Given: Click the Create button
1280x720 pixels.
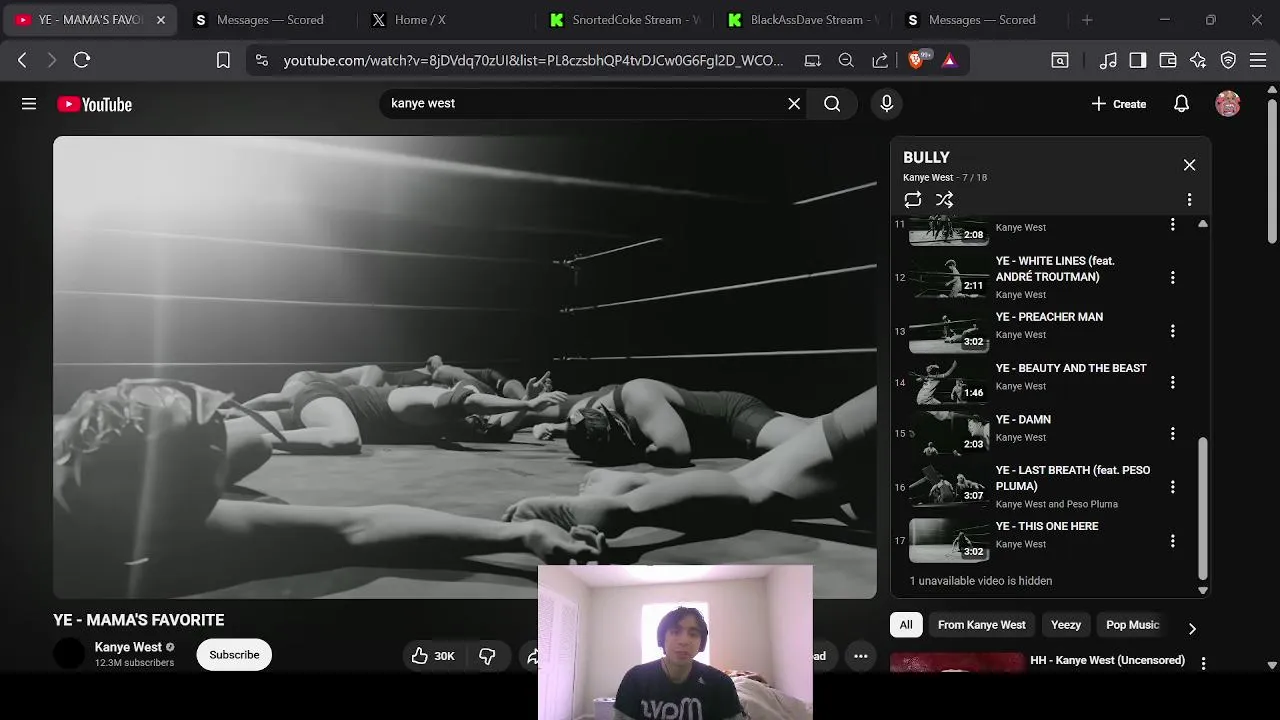Looking at the screenshot, I should pyautogui.click(x=1119, y=104).
